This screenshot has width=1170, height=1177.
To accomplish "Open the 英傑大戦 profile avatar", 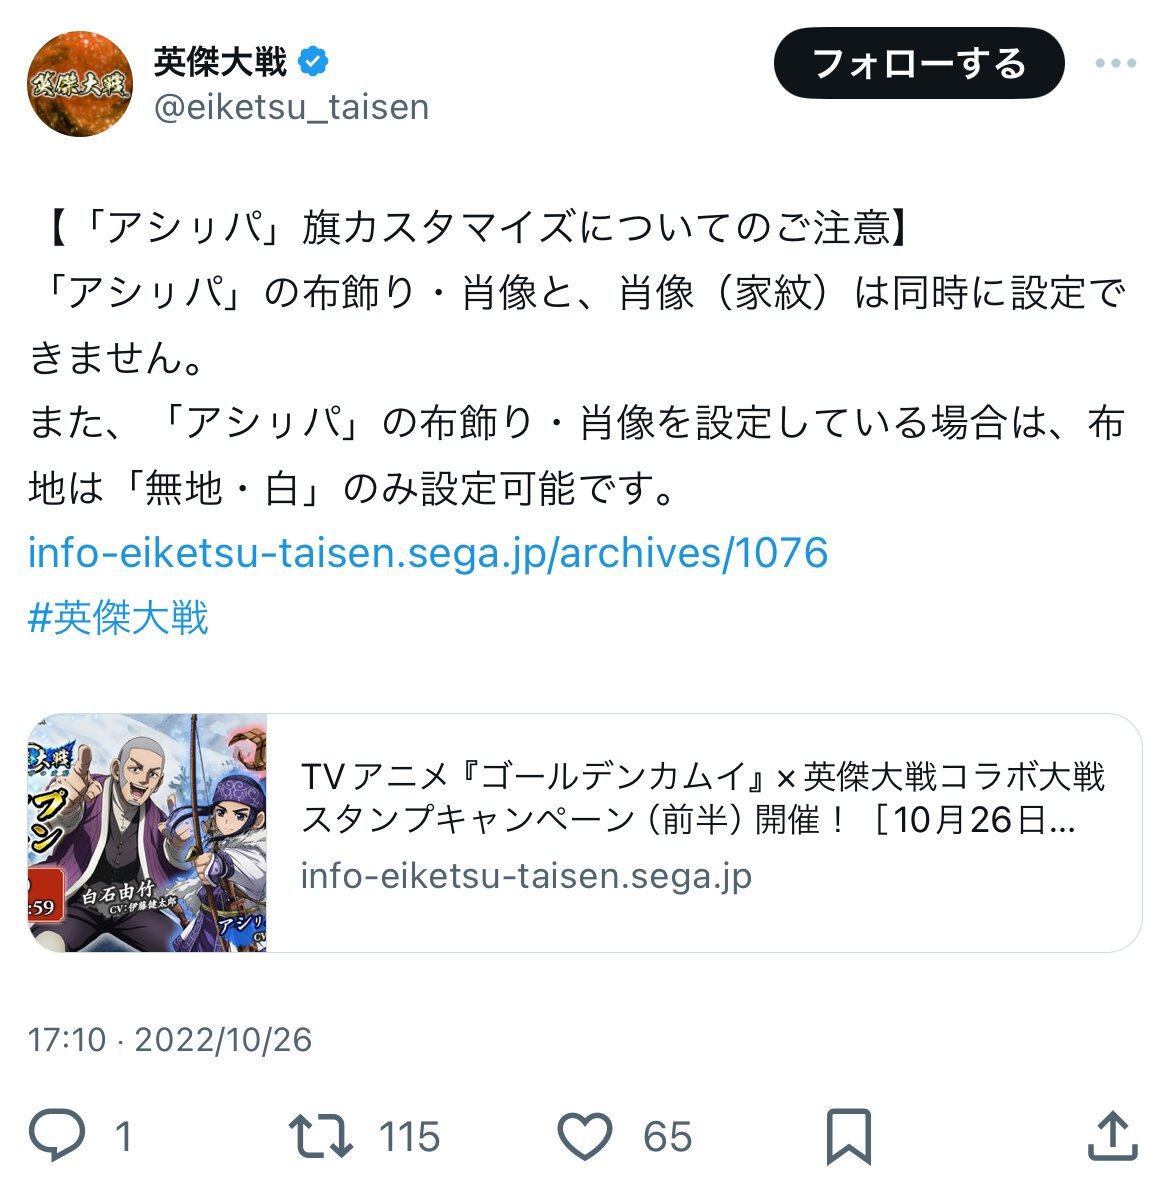I will coord(80,83).
